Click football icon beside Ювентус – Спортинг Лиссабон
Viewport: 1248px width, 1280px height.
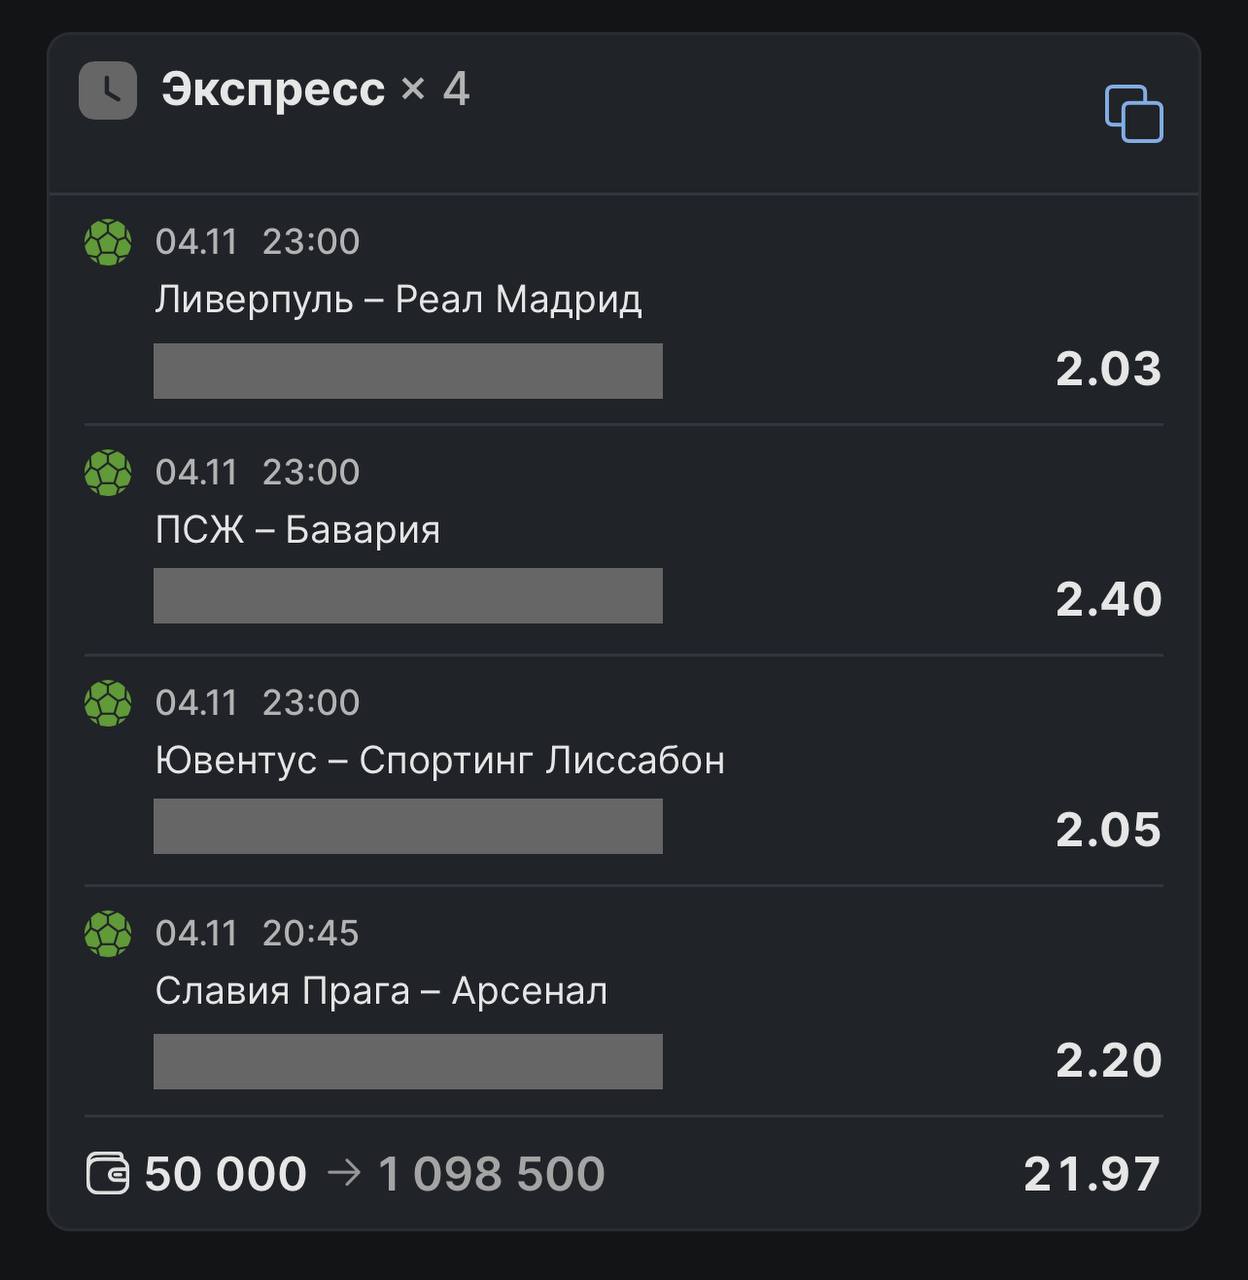(108, 703)
